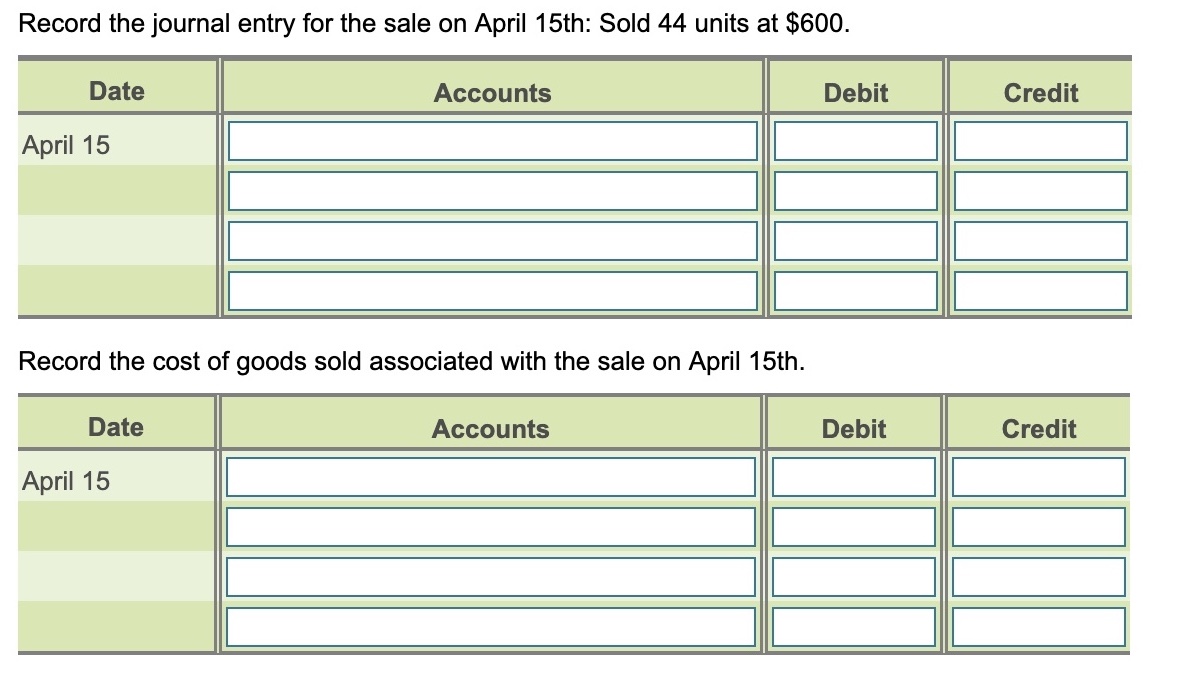Click first Debit field in sale entry
This screenshot has width=1189, height=677.
click(855, 141)
